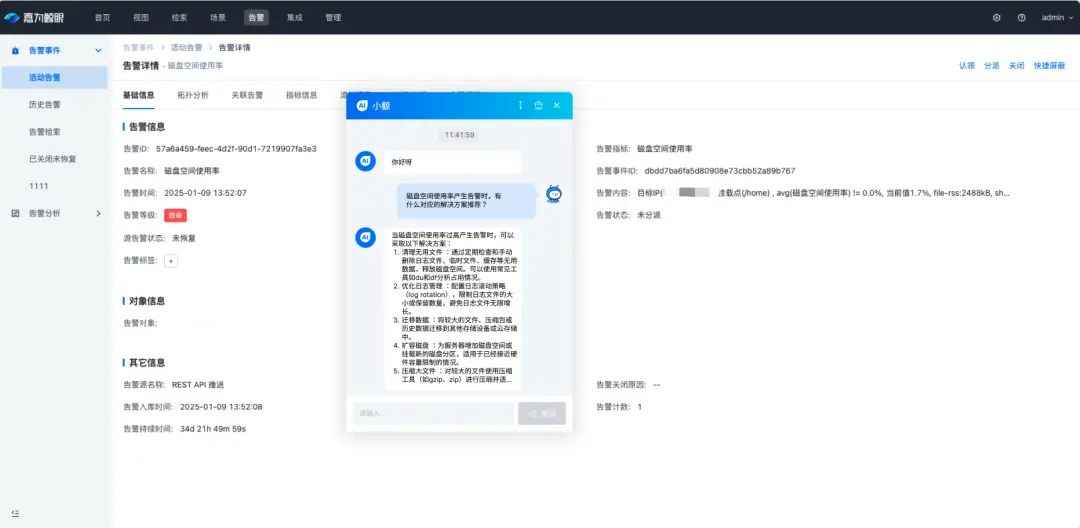Click the AI logo in the chat header
Image resolution: width=1080 pixels, height=528 pixels.
362,105
